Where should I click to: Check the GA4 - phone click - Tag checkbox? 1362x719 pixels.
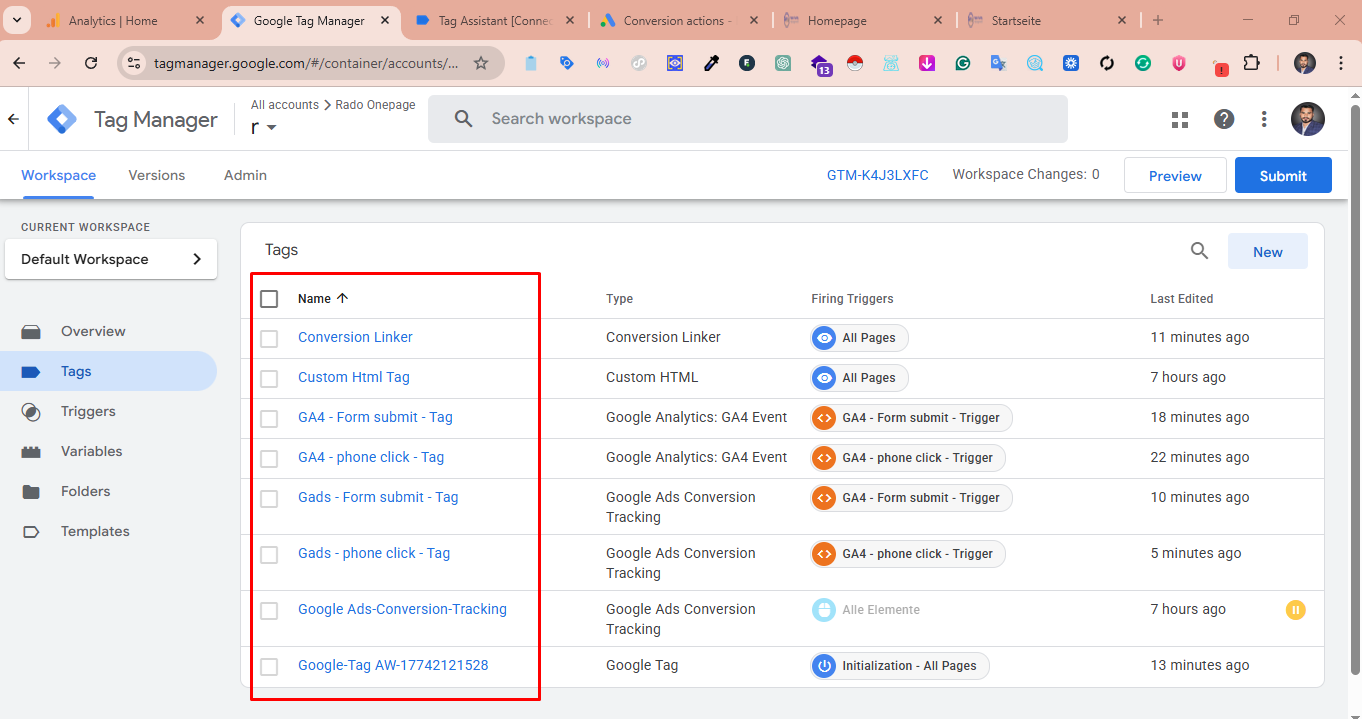269,458
